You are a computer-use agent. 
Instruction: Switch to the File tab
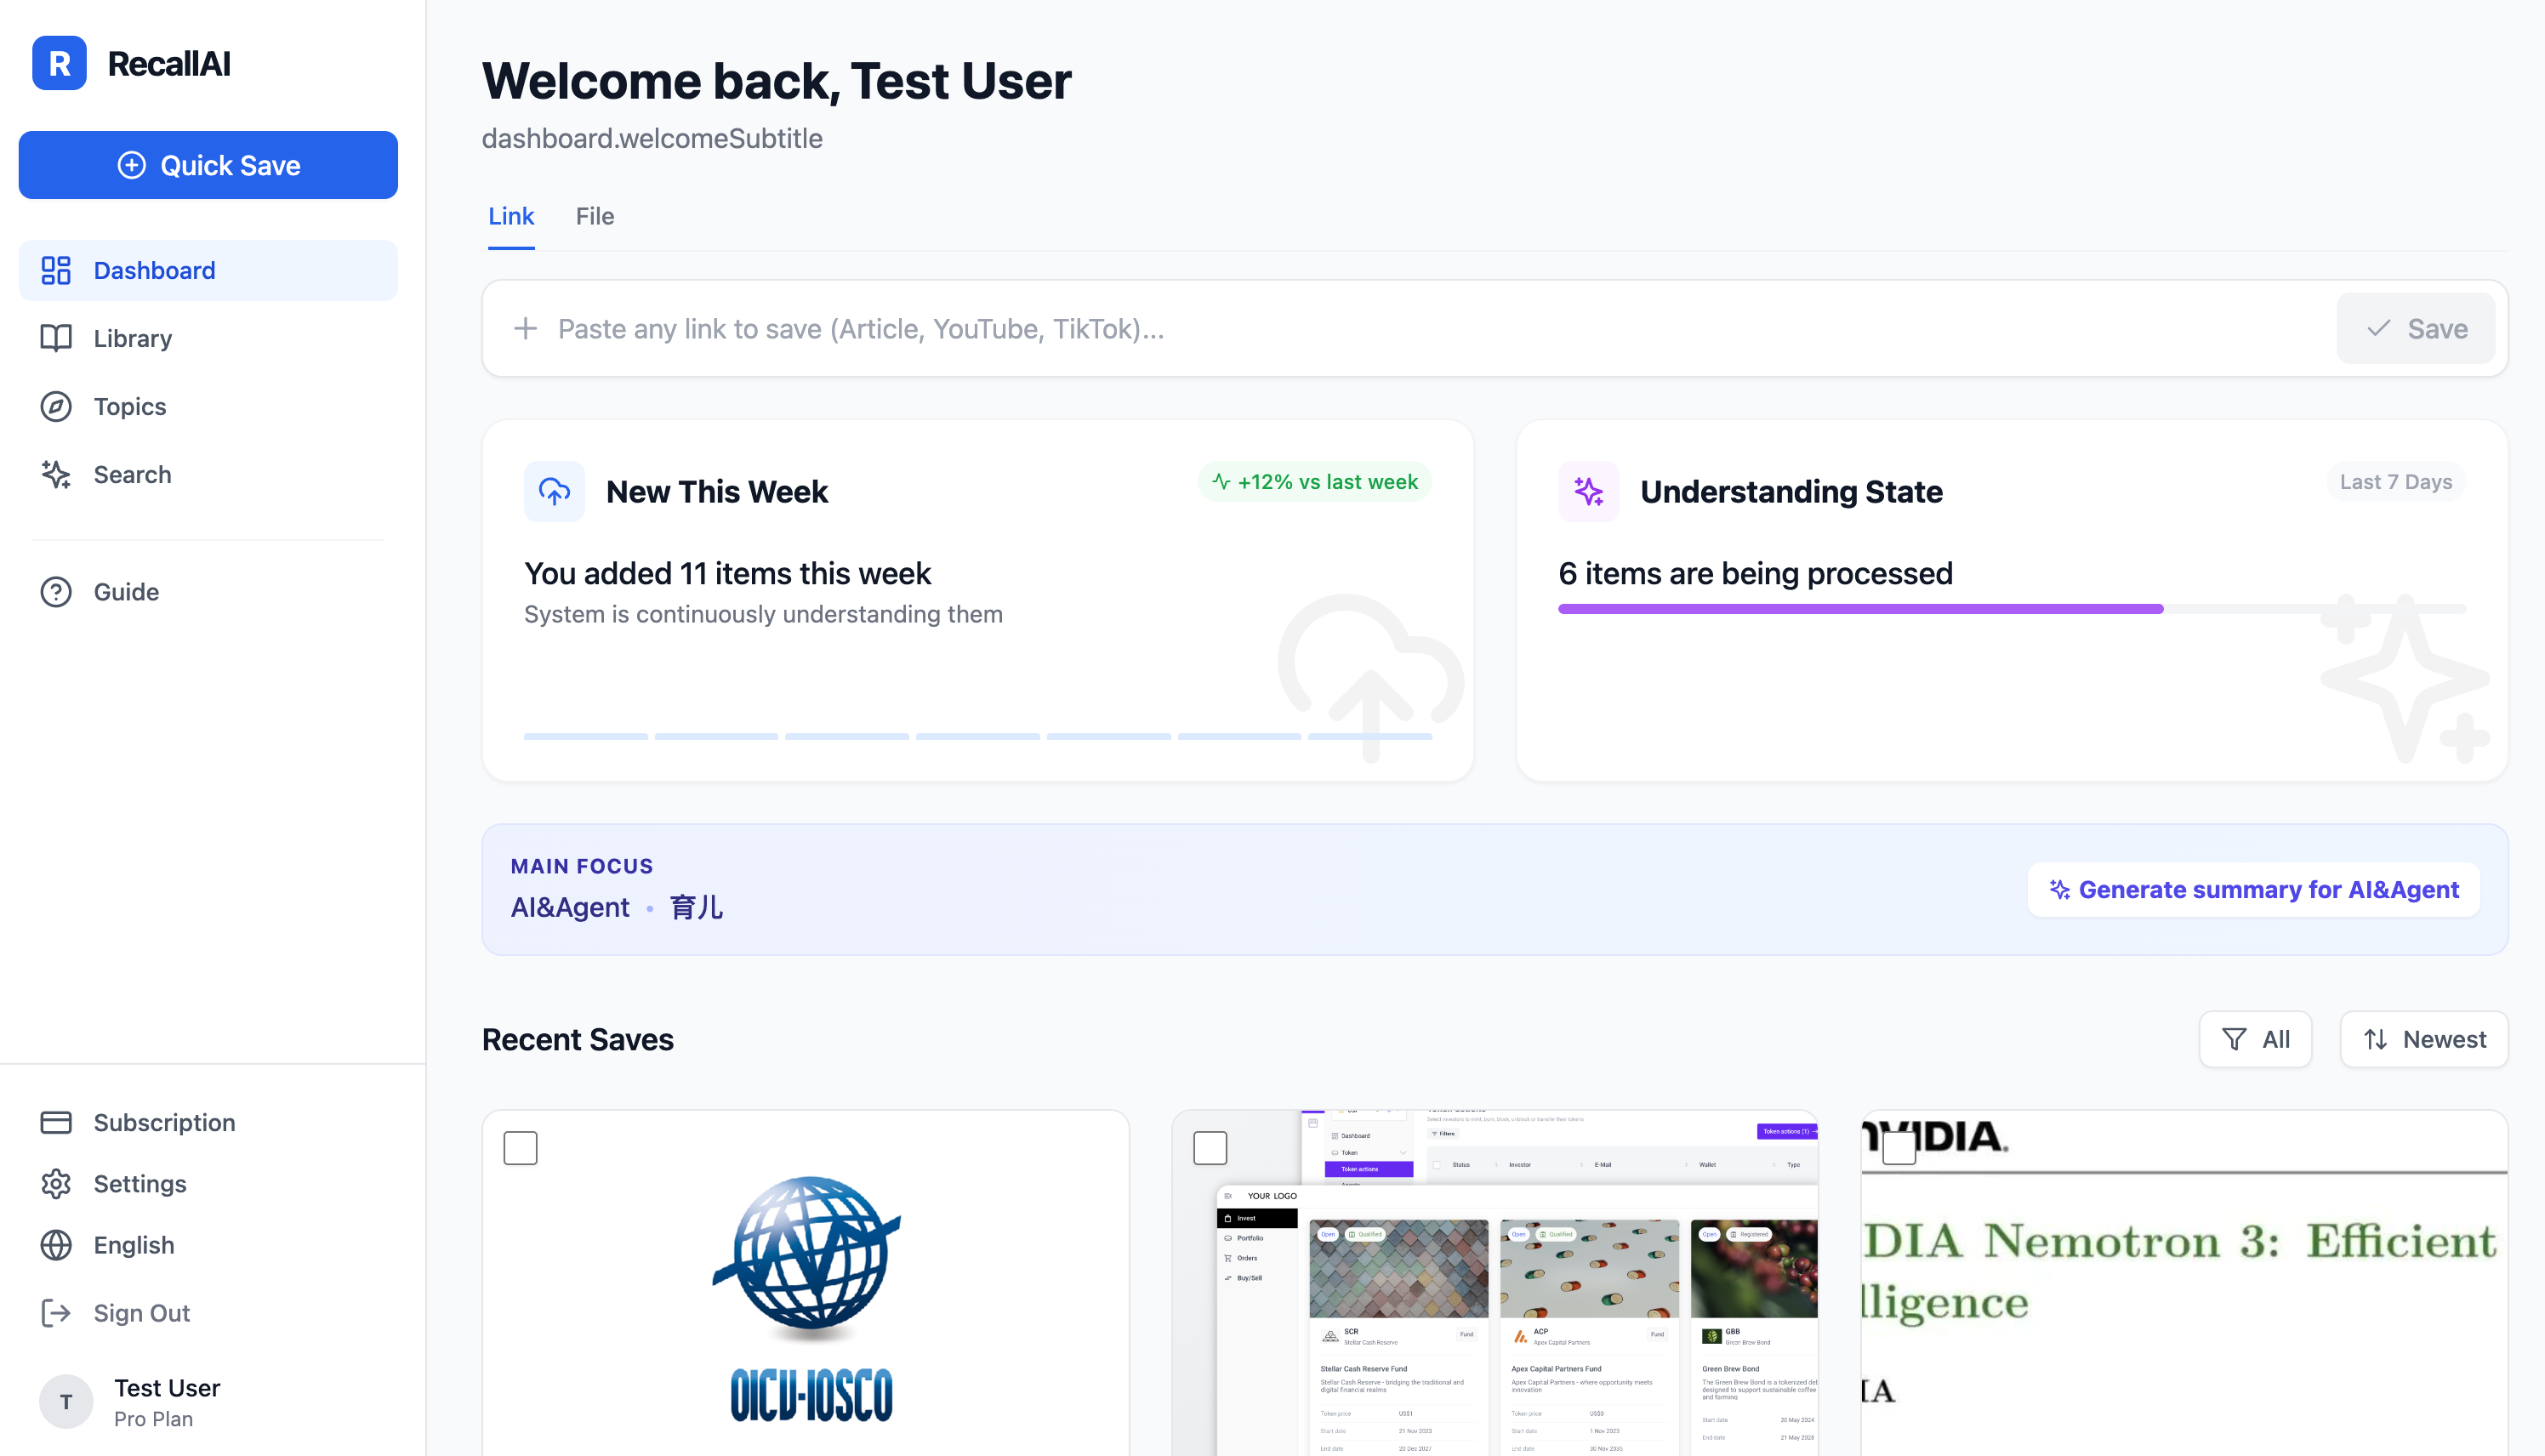pos(595,216)
